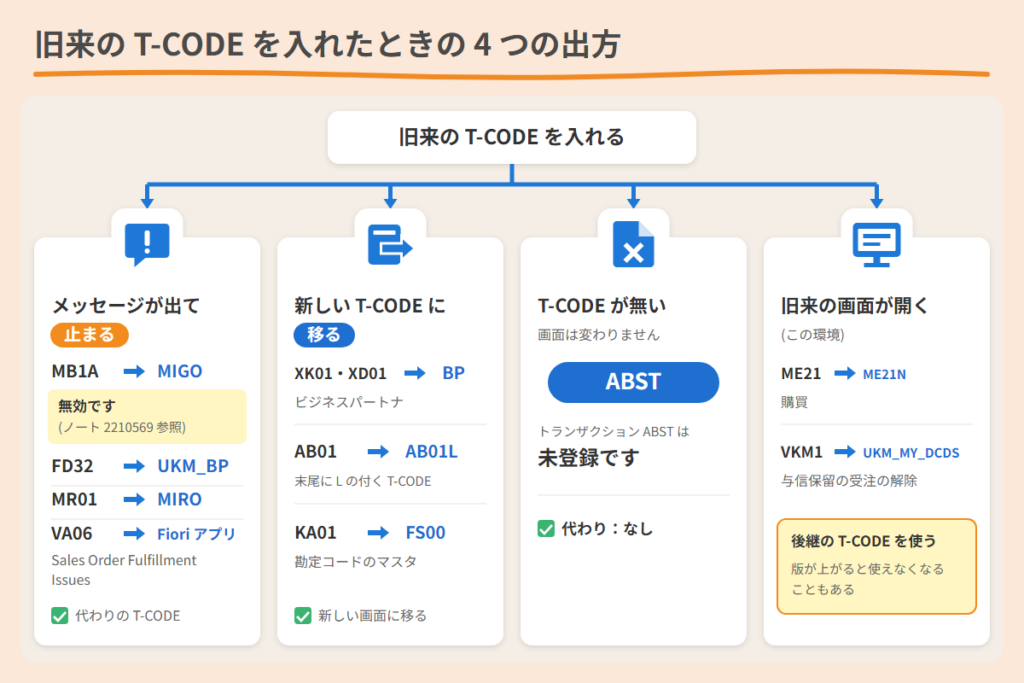The height and width of the screenshot is (683, 1024).
Task: Click the 旧来の T-CODE を入れる box
Action: coord(511,137)
